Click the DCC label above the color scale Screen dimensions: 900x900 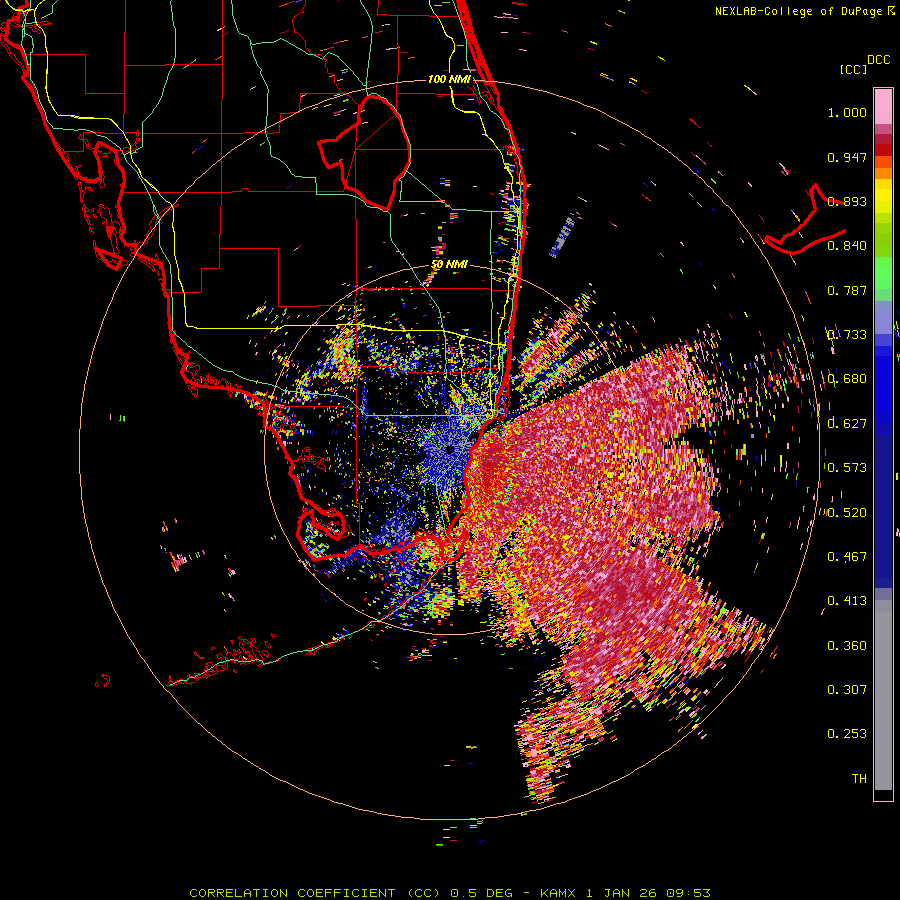click(x=878, y=59)
